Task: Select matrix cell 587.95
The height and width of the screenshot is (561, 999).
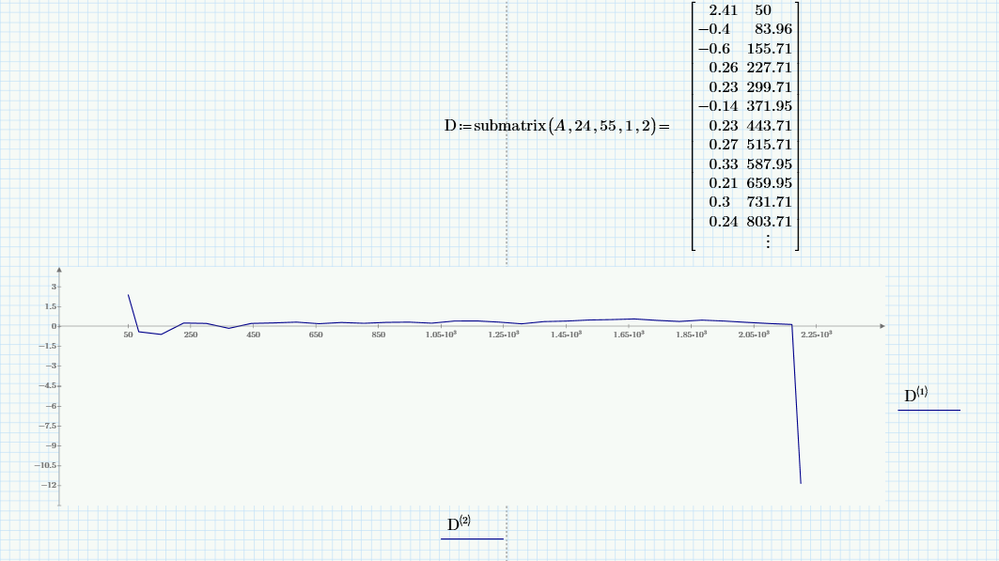Action: pos(769,164)
